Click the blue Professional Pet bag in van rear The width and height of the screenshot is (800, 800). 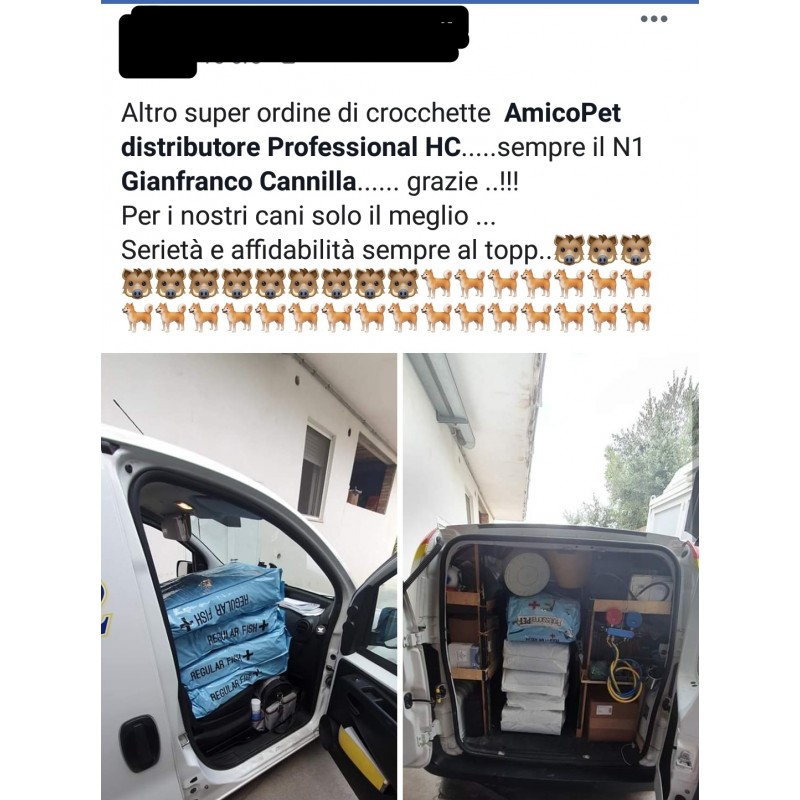(x=543, y=618)
